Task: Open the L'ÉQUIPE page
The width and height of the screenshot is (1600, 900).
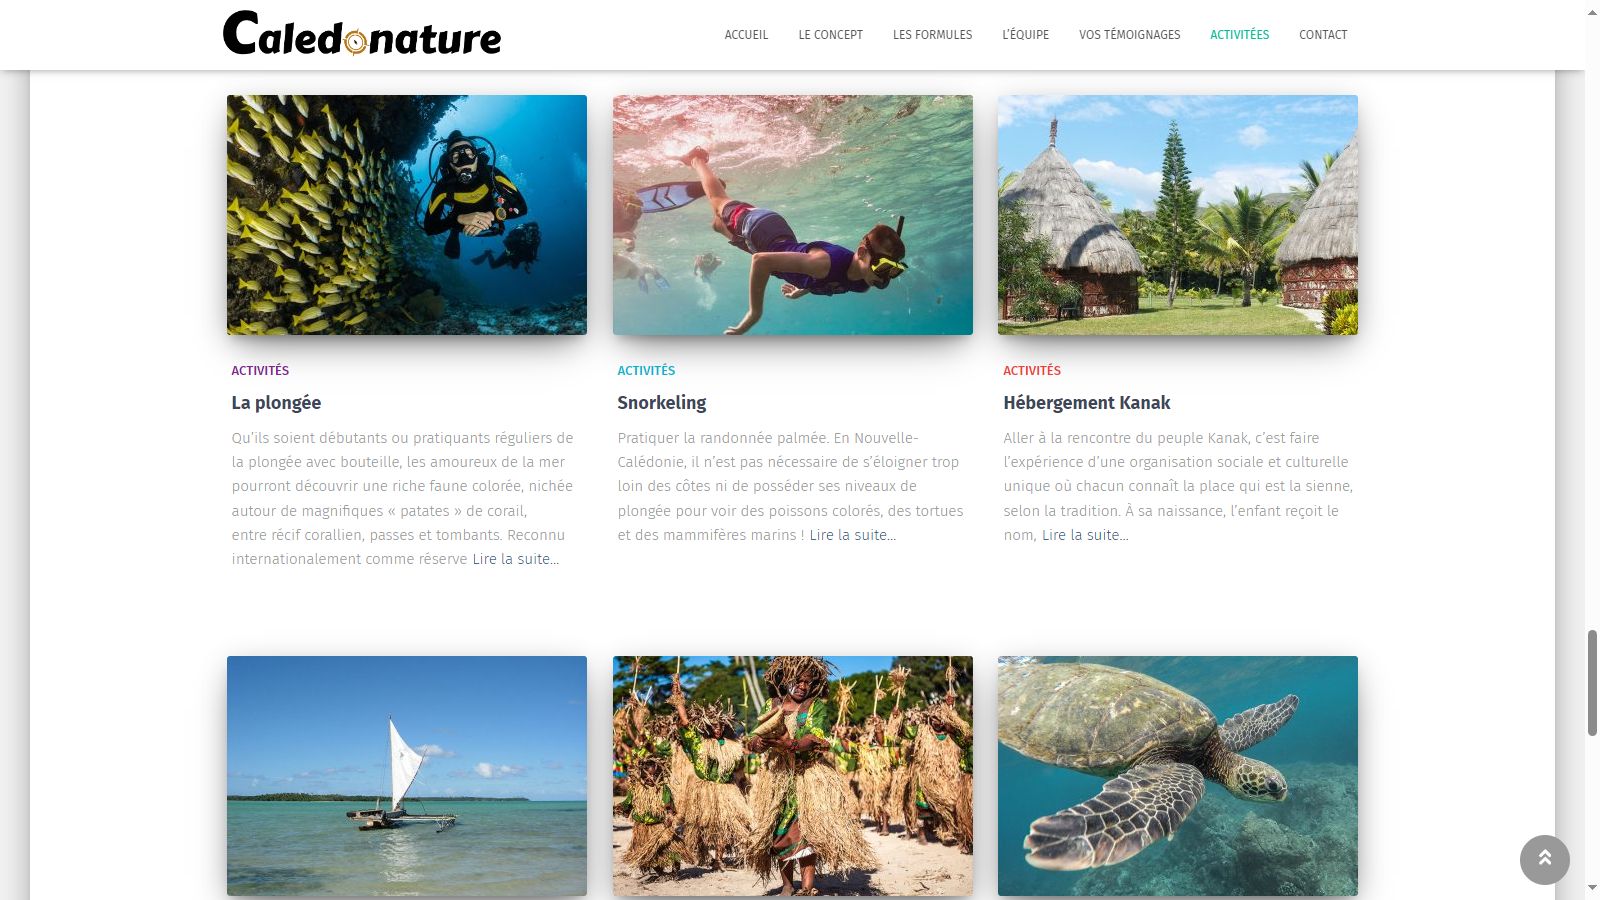Action: tap(1025, 35)
